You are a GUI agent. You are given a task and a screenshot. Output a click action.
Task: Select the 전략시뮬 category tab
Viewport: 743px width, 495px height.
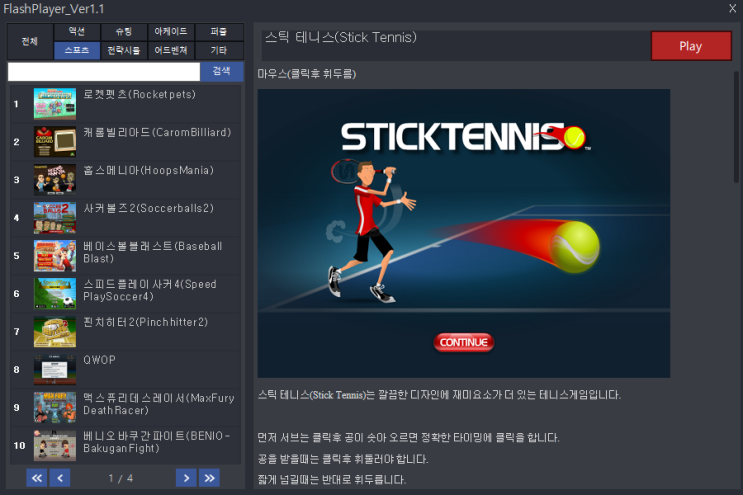click(124, 50)
